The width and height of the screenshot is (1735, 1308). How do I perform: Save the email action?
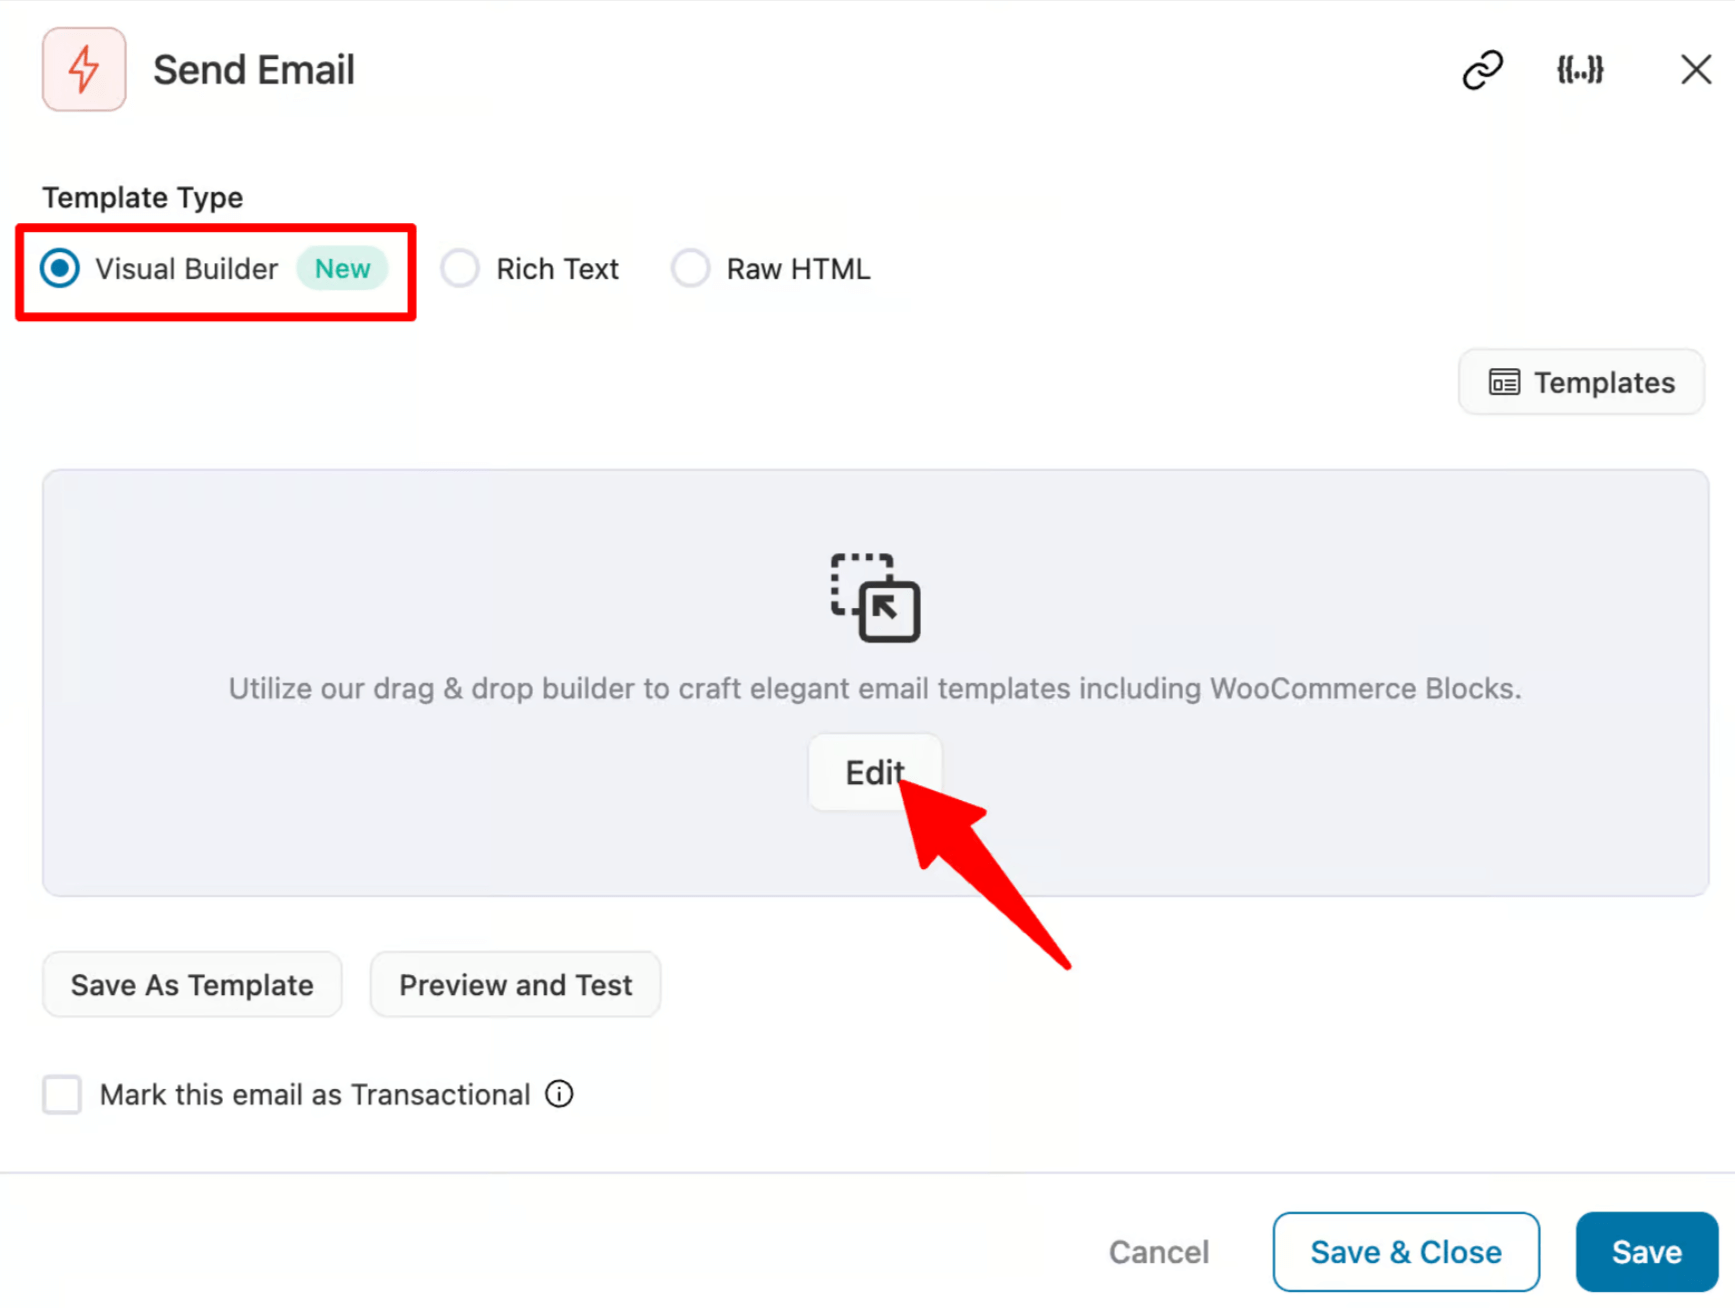pos(1646,1251)
